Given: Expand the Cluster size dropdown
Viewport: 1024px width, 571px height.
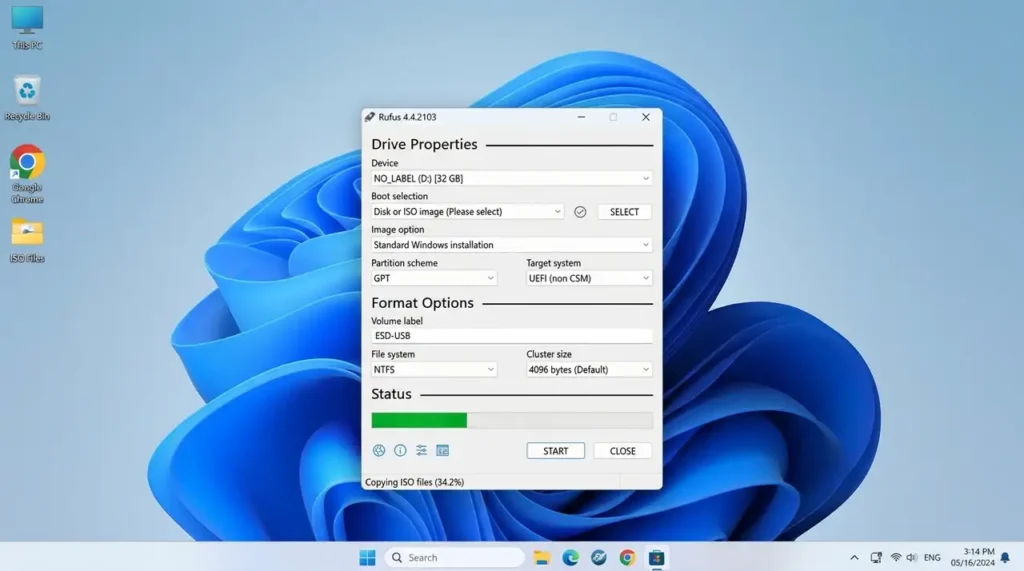Looking at the screenshot, I should pos(589,370).
